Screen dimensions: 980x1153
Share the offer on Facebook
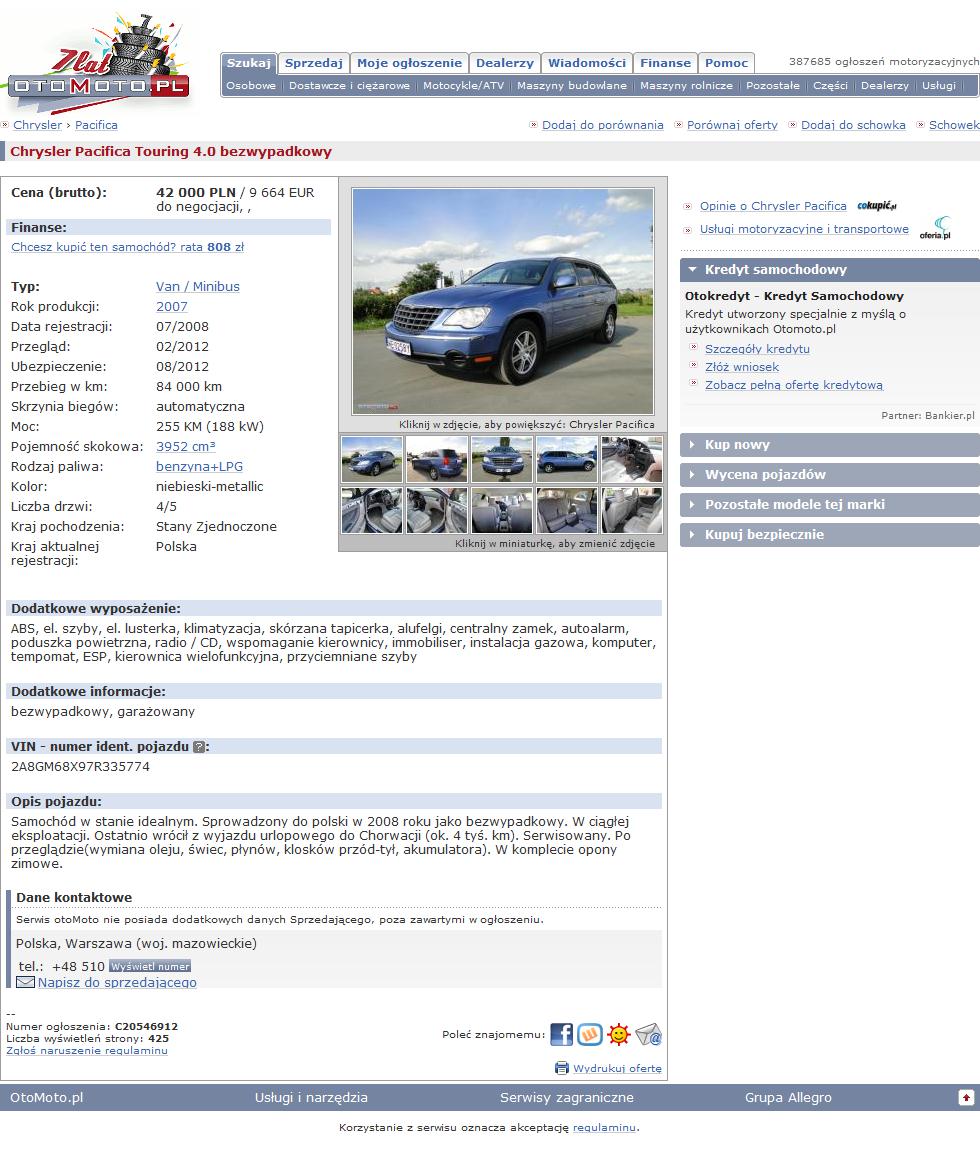click(561, 1034)
